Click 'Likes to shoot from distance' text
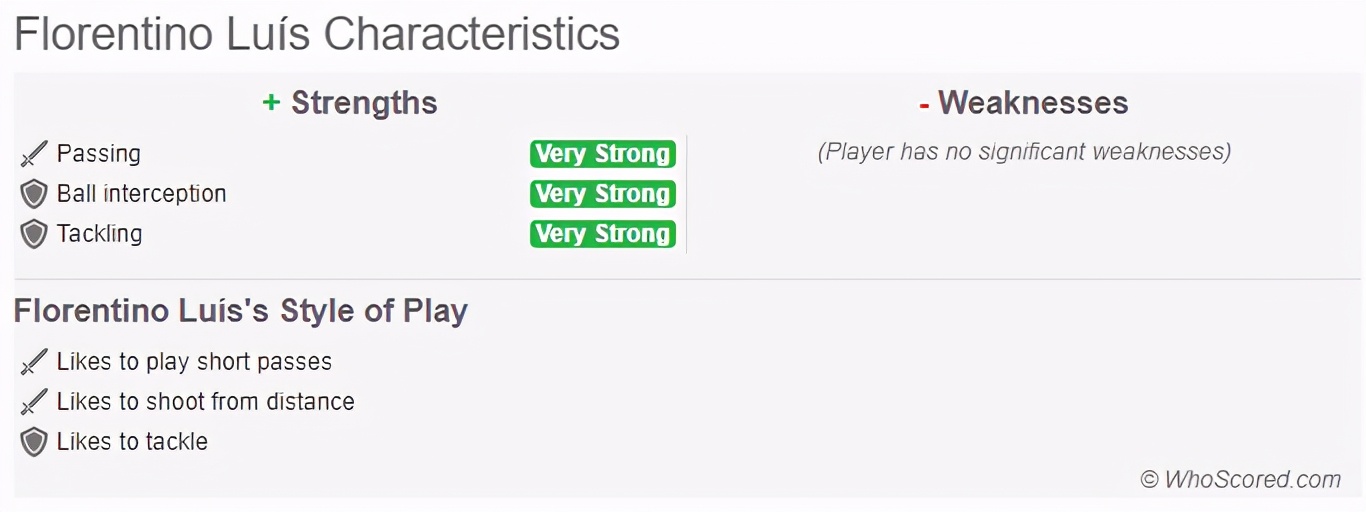The width and height of the screenshot is (1366, 512). click(205, 402)
